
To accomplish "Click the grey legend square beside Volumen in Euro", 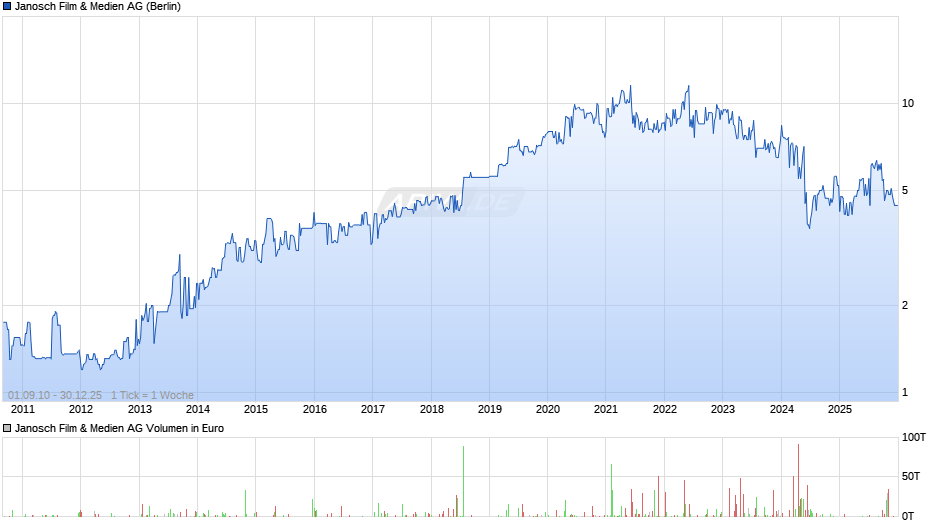I will pyautogui.click(x=7, y=428).
